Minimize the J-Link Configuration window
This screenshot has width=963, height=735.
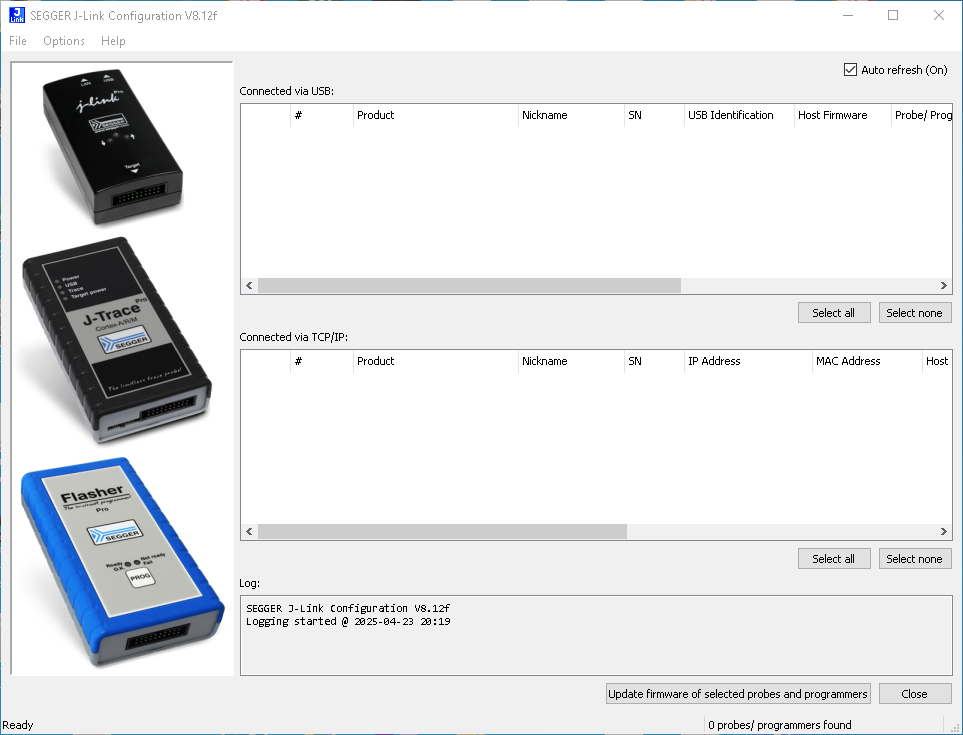pos(848,15)
